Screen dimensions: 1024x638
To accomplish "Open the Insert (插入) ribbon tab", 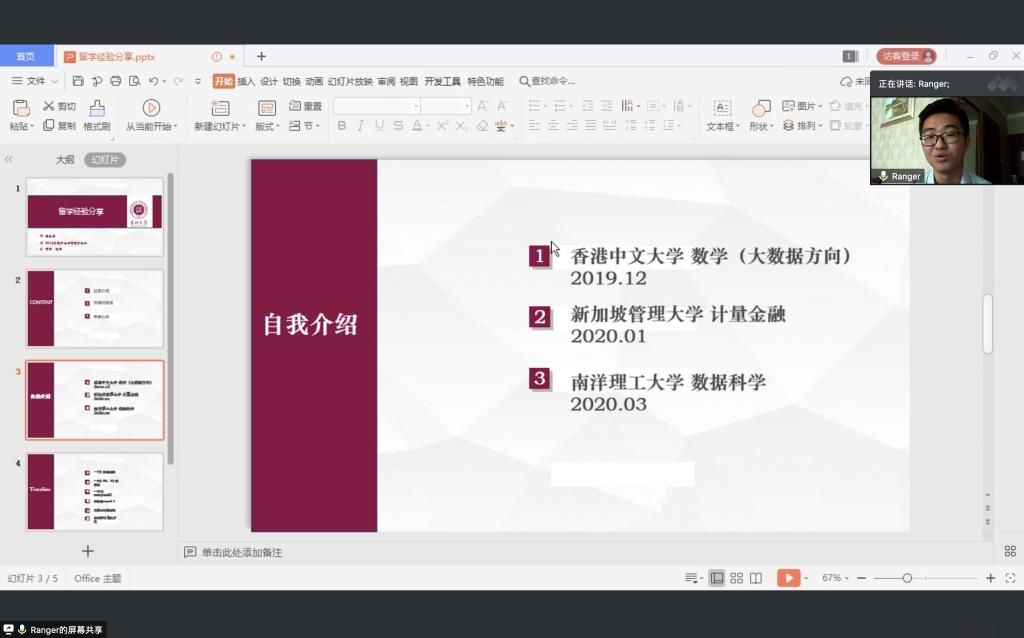I will pyautogui.click(x=246, y=81).
